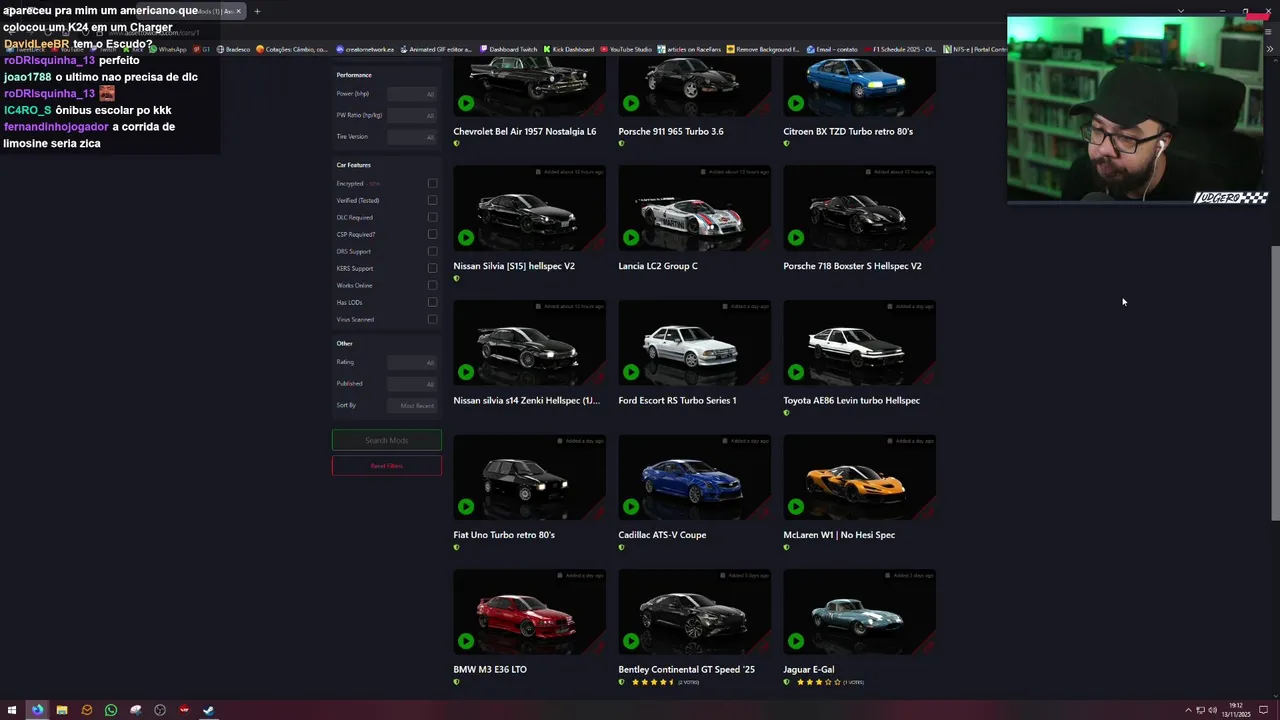
Task: Open Ford Escort RS Turbo Series 1 link
Action: tap(677, 400)
